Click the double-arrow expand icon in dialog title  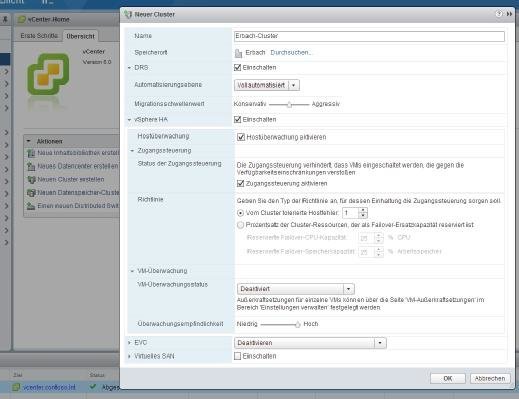509,14
